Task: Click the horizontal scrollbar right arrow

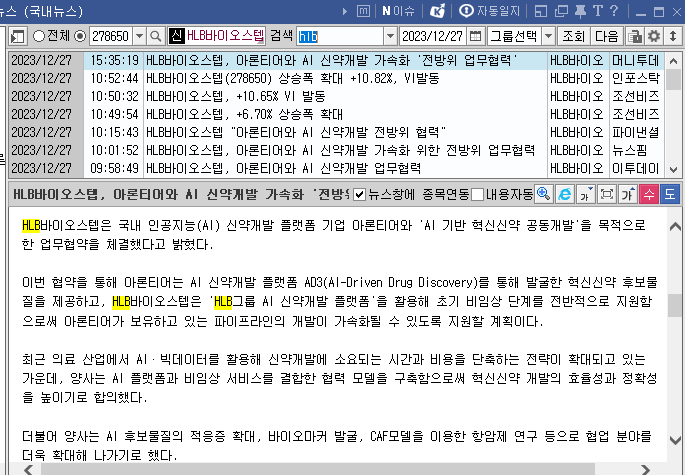Action: 645,469
